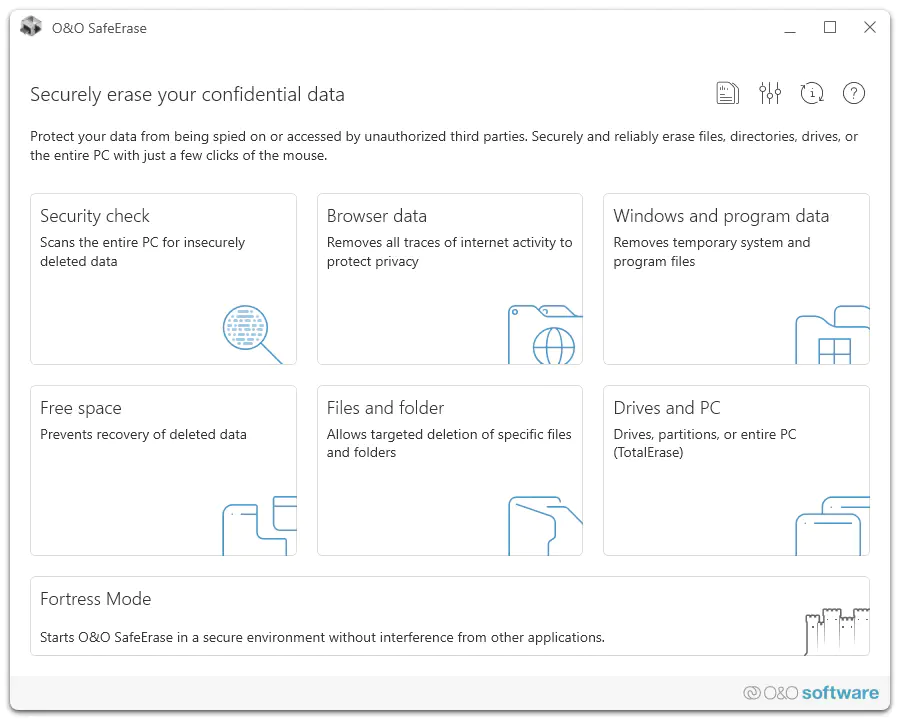The height and width of the screenshot is (720, 900).
Task: Open the Reports view
Action: coord(727,93)
